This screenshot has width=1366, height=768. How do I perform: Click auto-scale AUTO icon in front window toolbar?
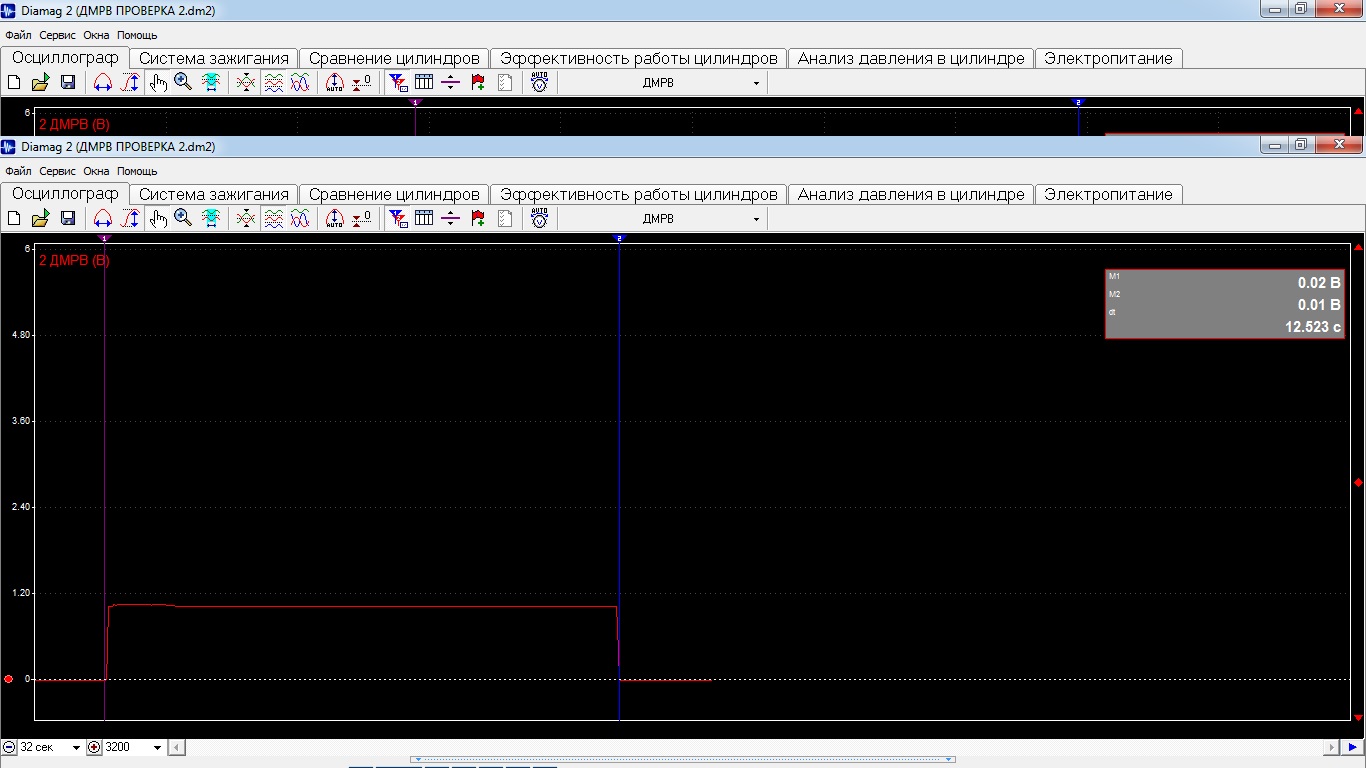(x=335, y=218)
